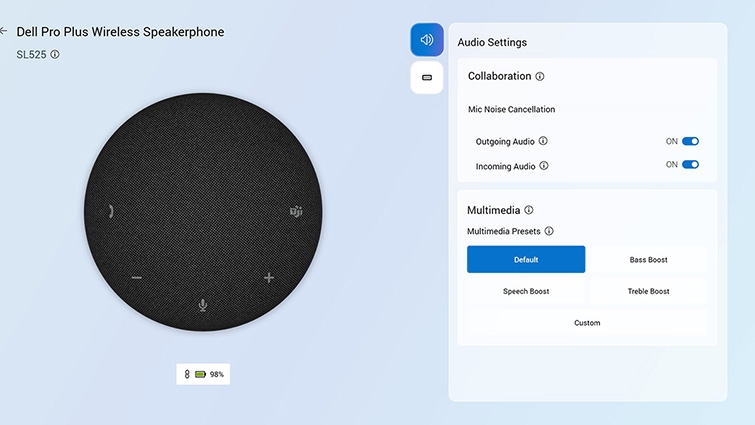Click the battery level icon
Screen dimensions: 755x425
200,374
